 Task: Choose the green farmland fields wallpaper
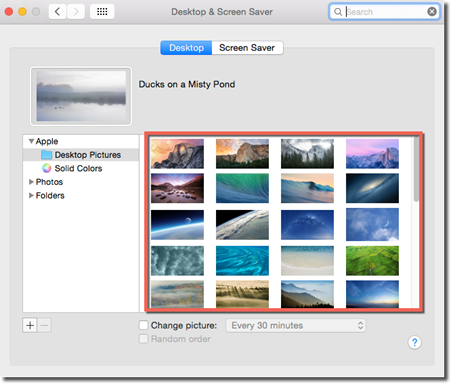(372, 261)
